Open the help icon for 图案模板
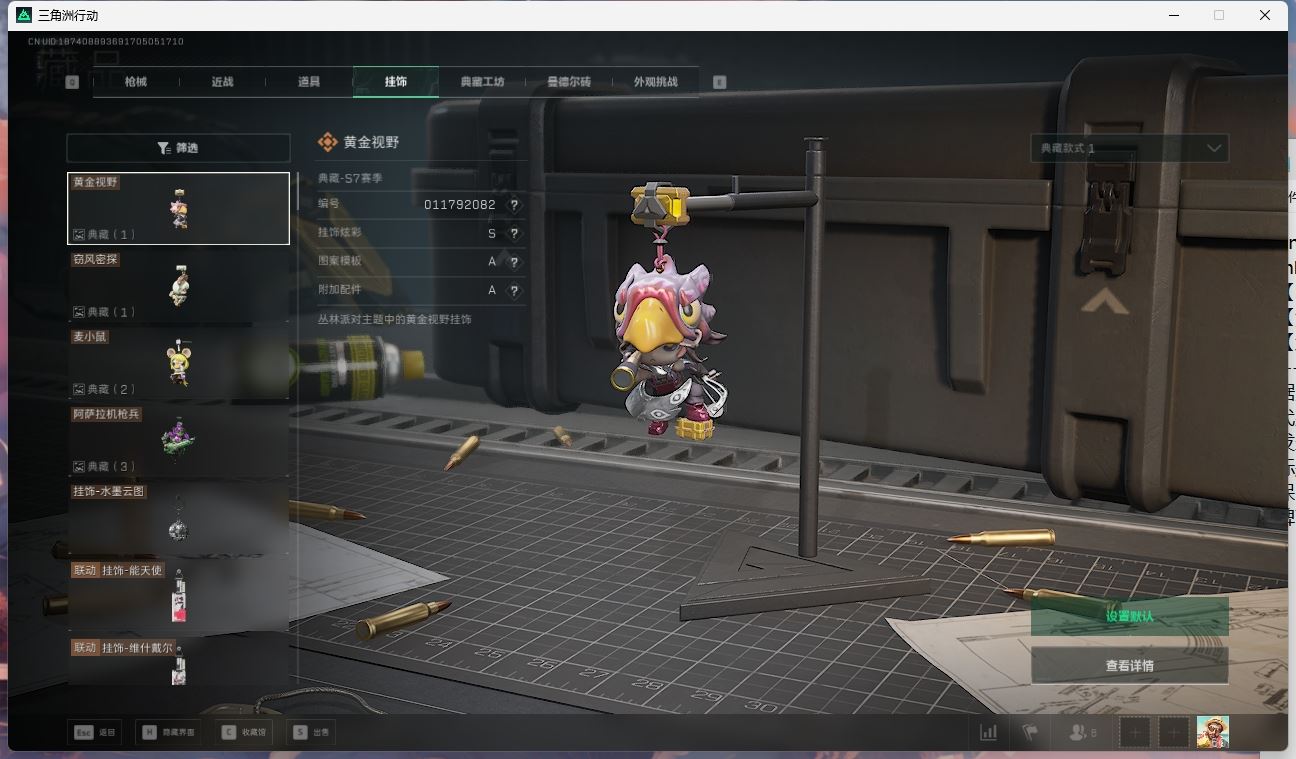The image size is (1296, 759). pos(514,262)
